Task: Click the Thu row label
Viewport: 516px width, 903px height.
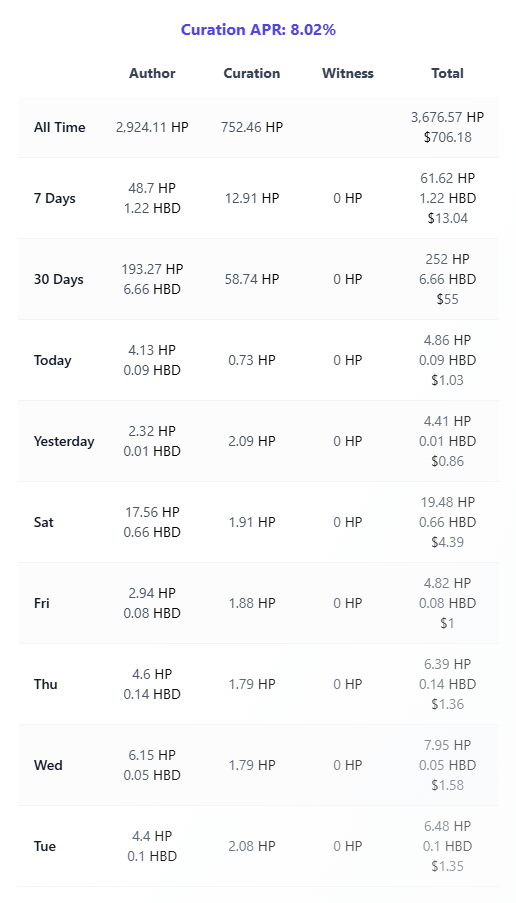Action: point(45,685)
